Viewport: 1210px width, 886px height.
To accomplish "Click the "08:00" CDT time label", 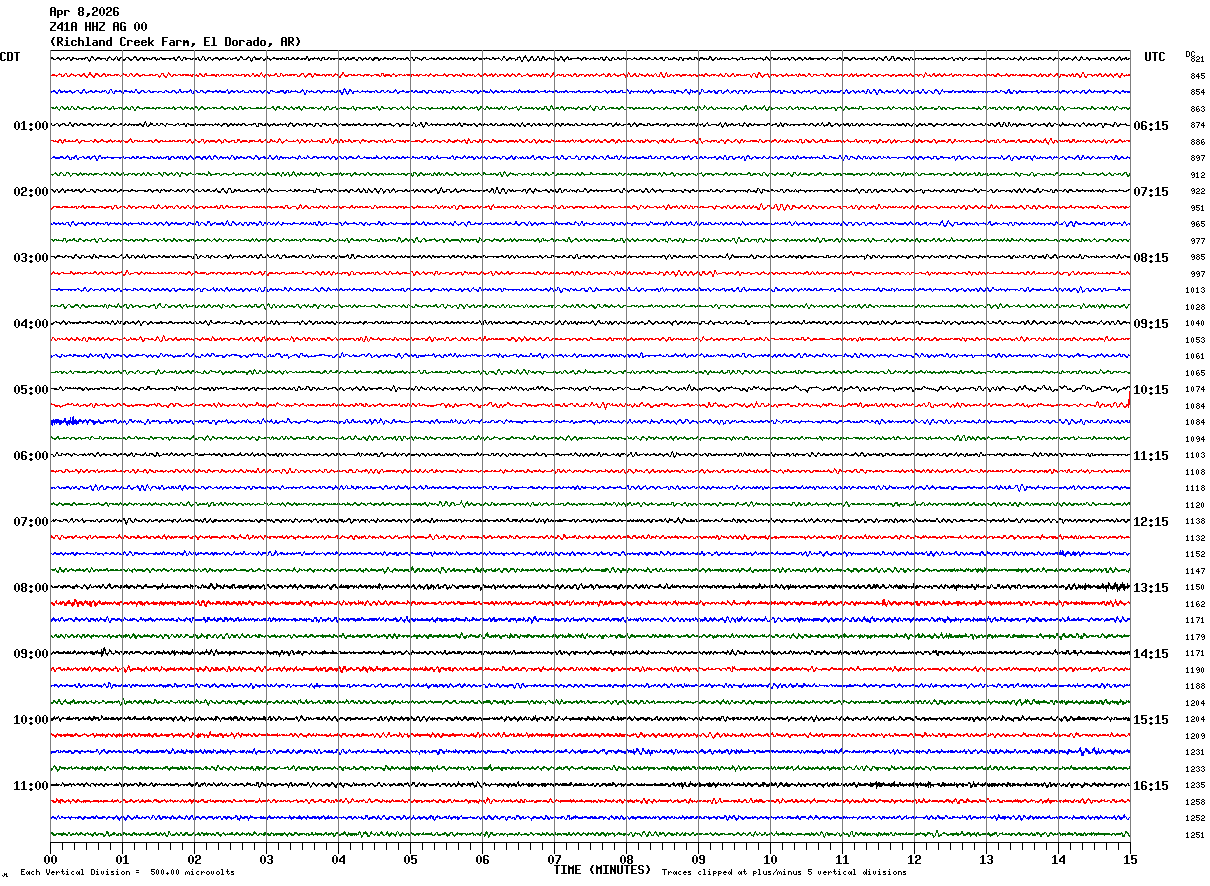I will tap(31, 588).
